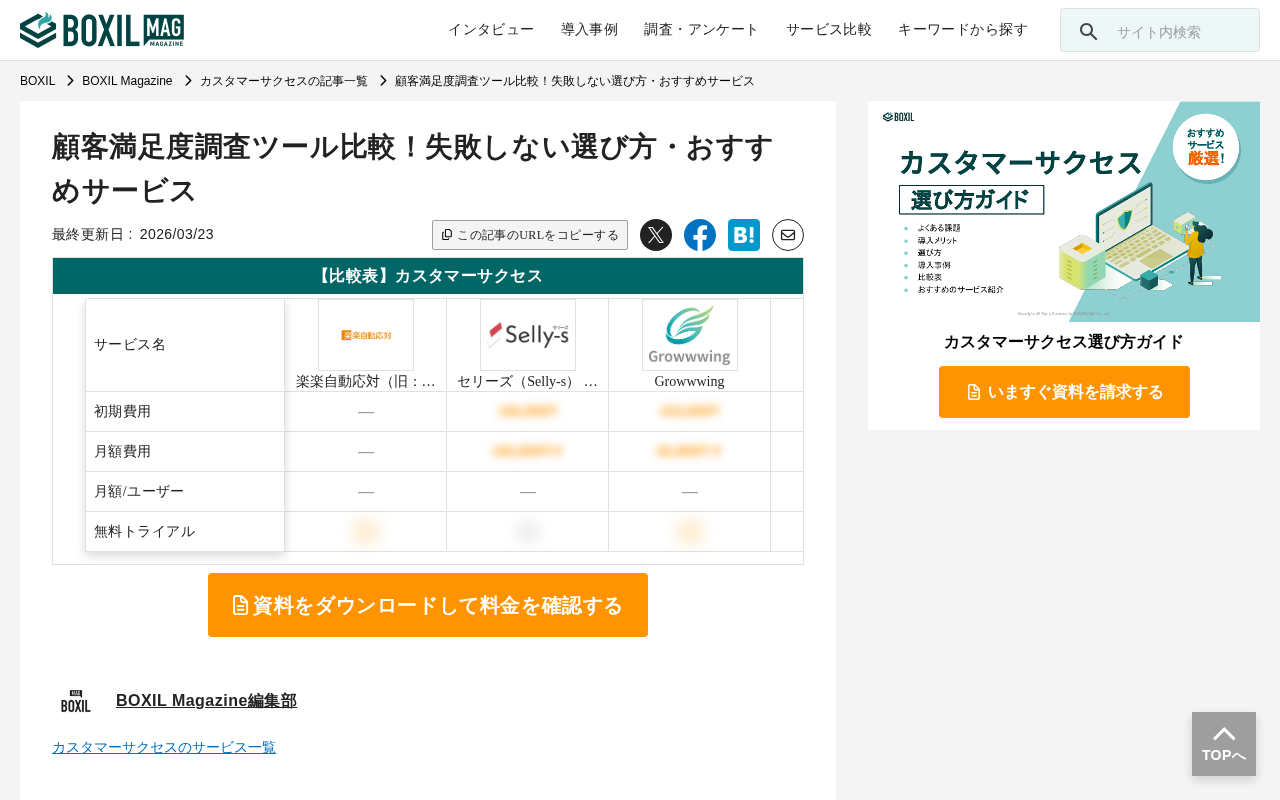The width and height of the screenshot is (1280, 800).
Task: Go to BOXIL breadcrumb link
Action: [x=37, y=81]
